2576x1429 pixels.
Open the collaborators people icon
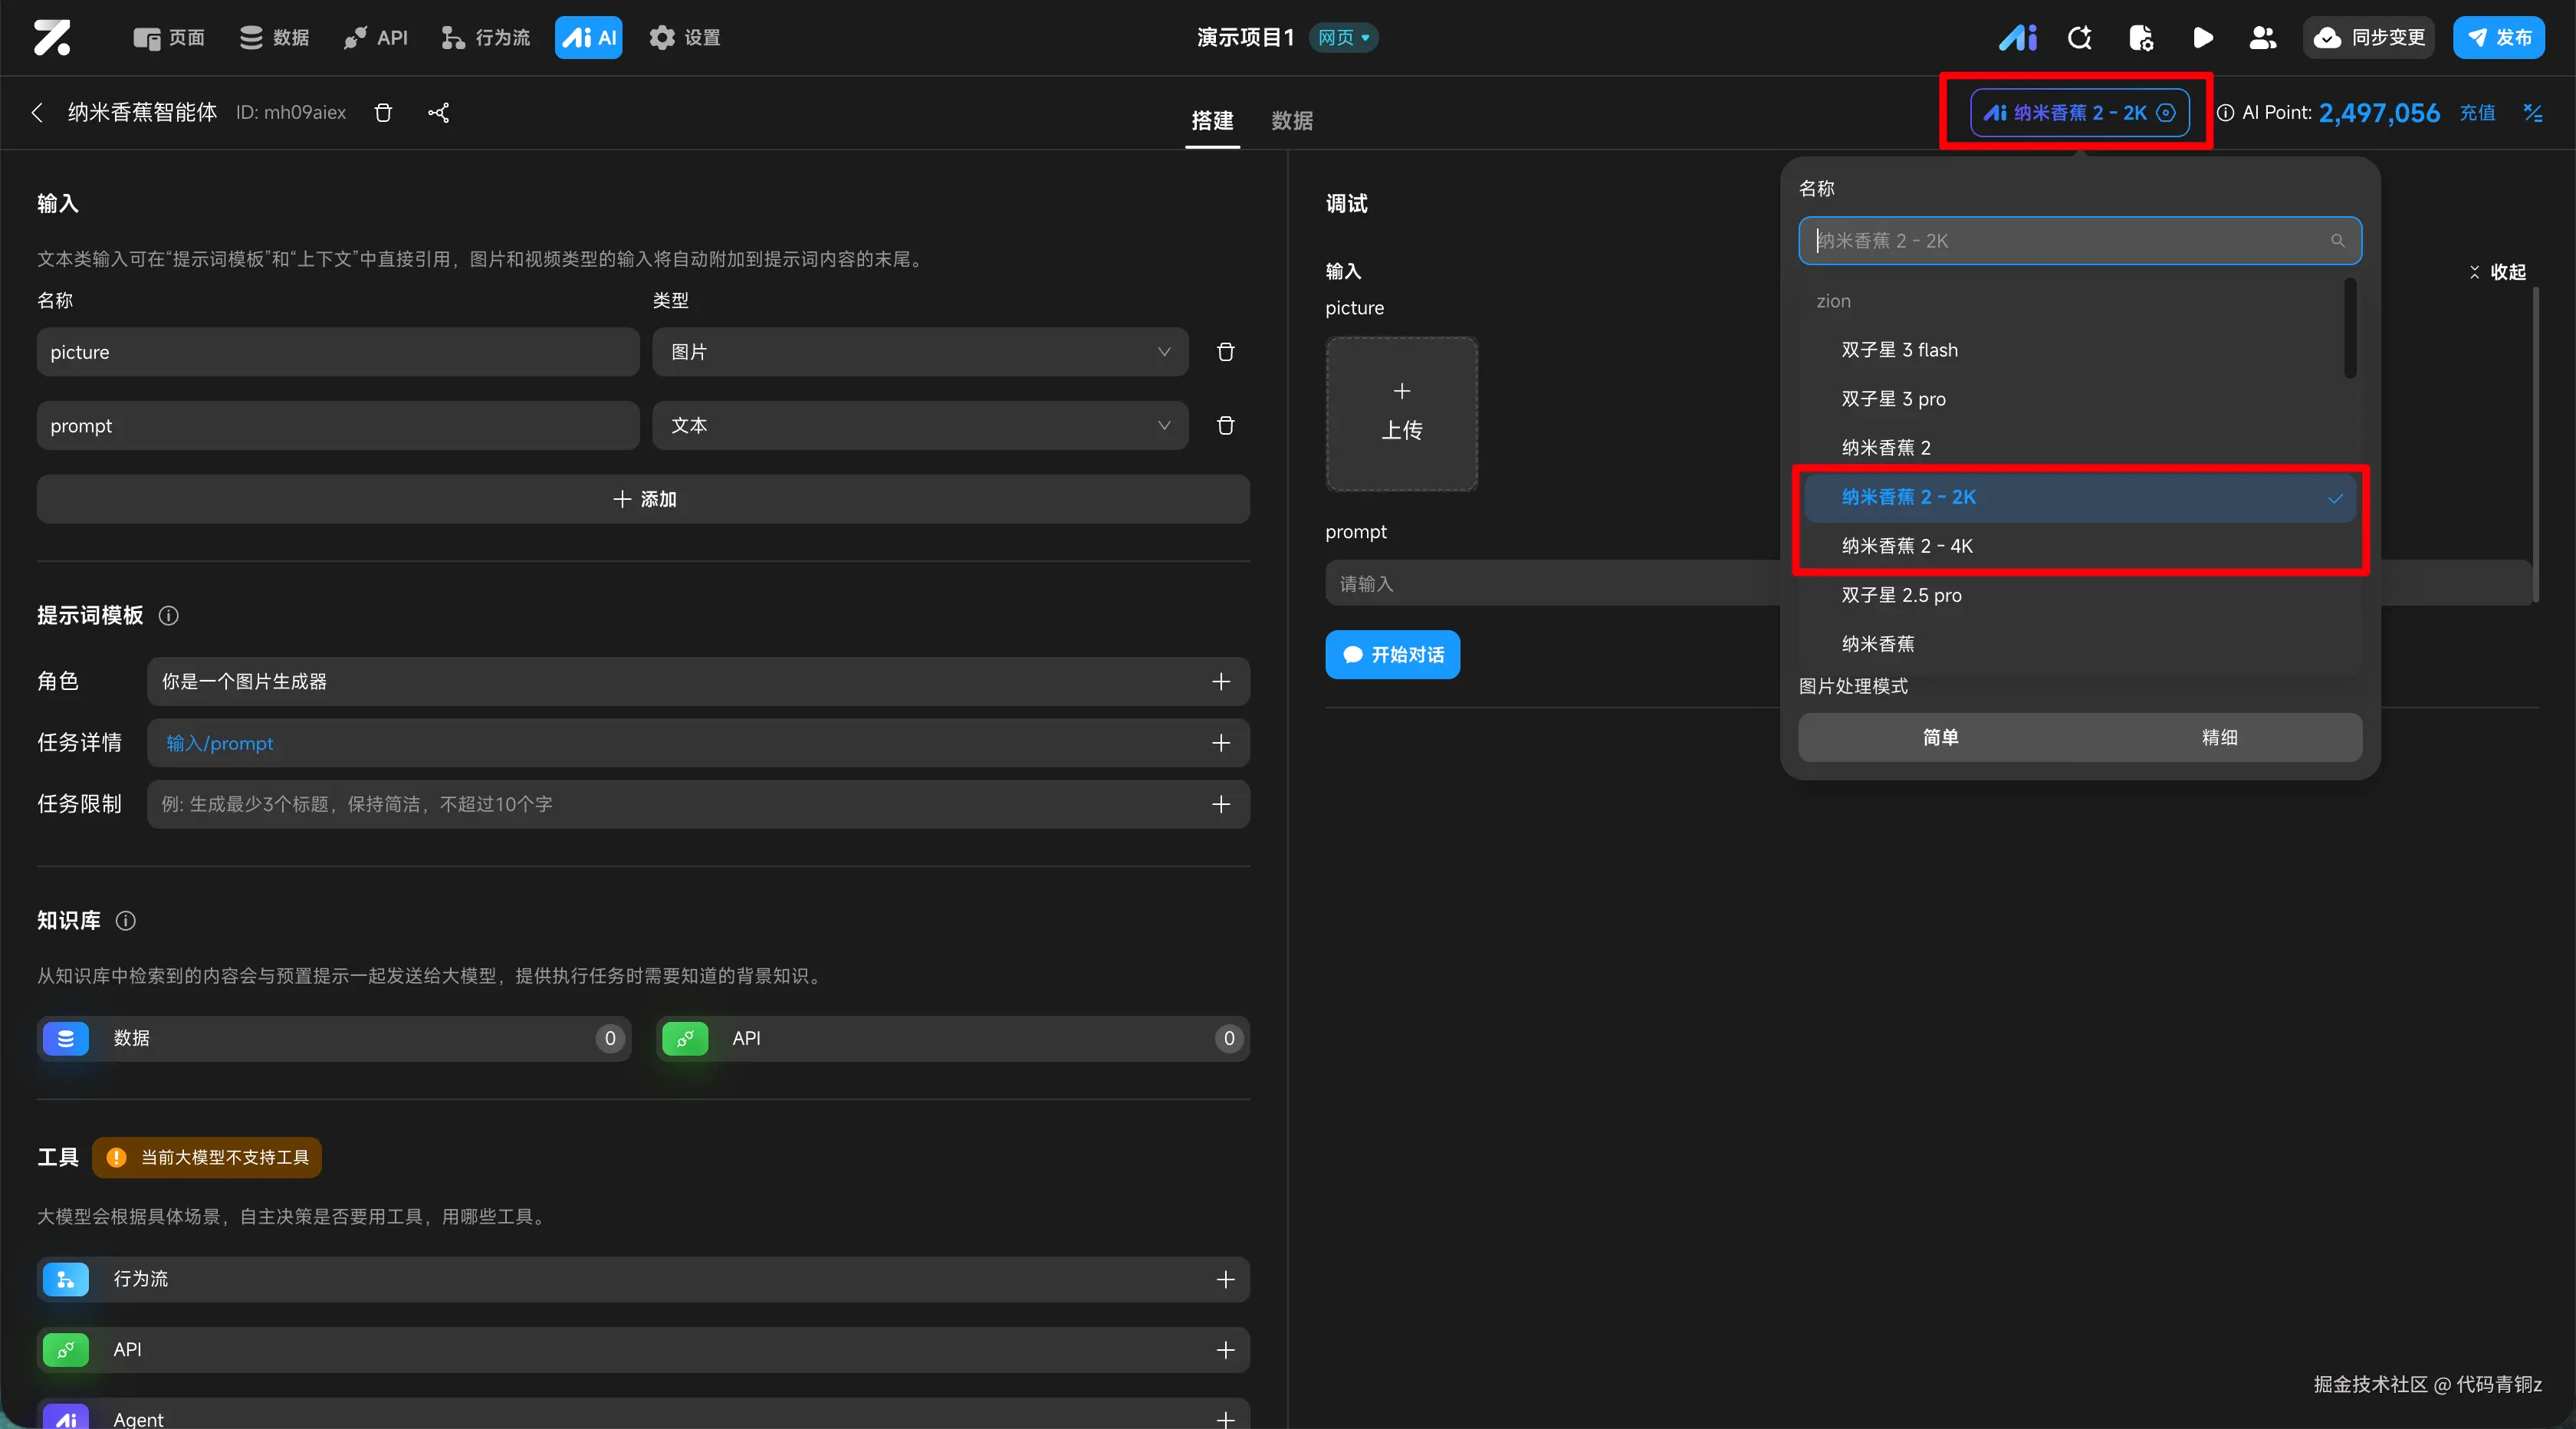click(x=2262, y=38)
